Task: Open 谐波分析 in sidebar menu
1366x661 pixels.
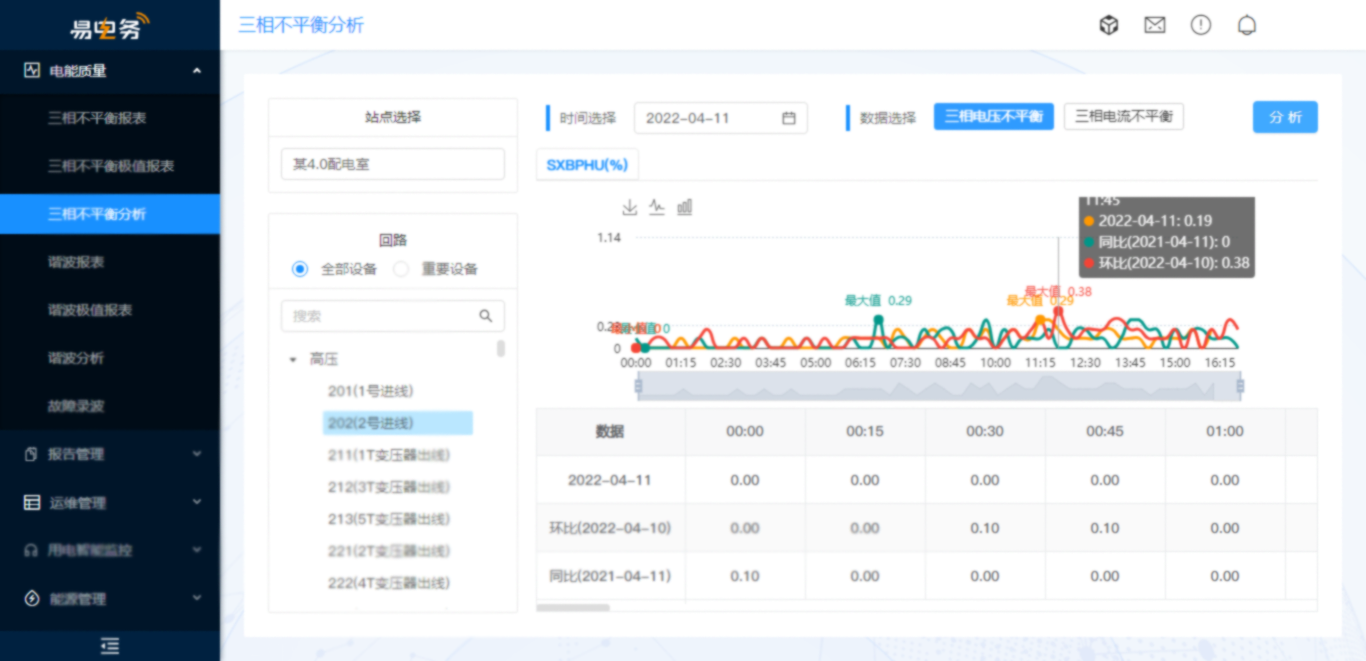Action: [76, 358]
